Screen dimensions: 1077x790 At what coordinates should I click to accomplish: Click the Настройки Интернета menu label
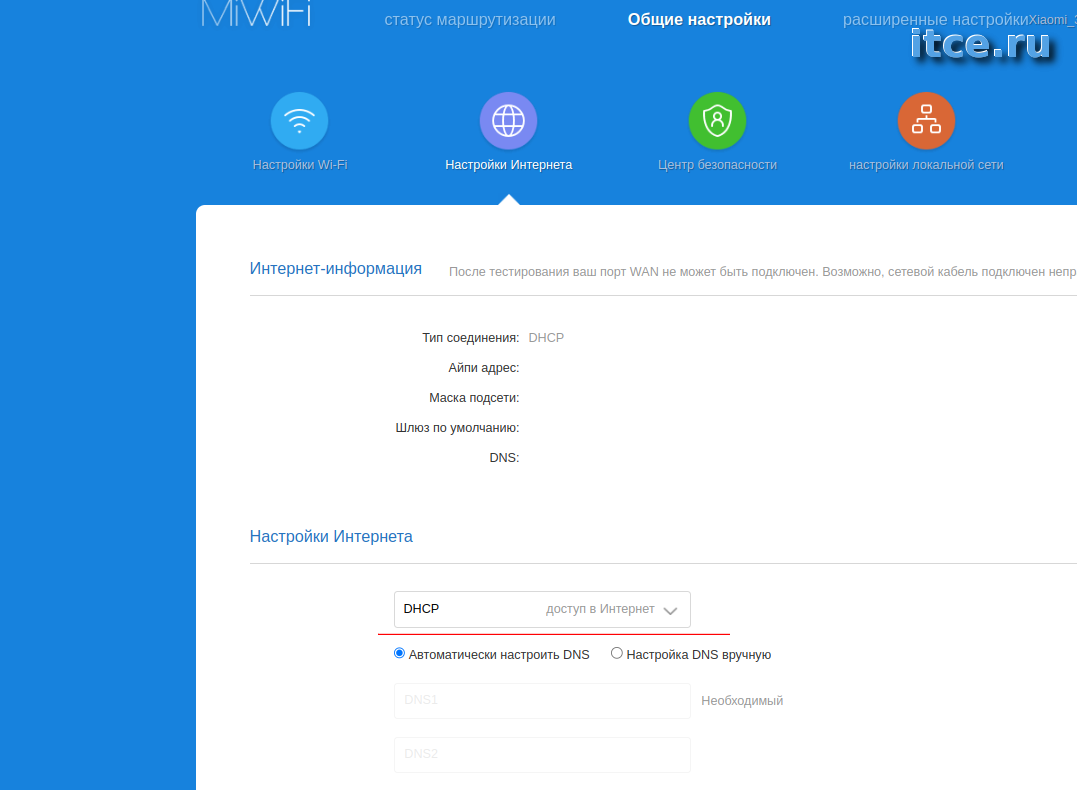point(508,165)
